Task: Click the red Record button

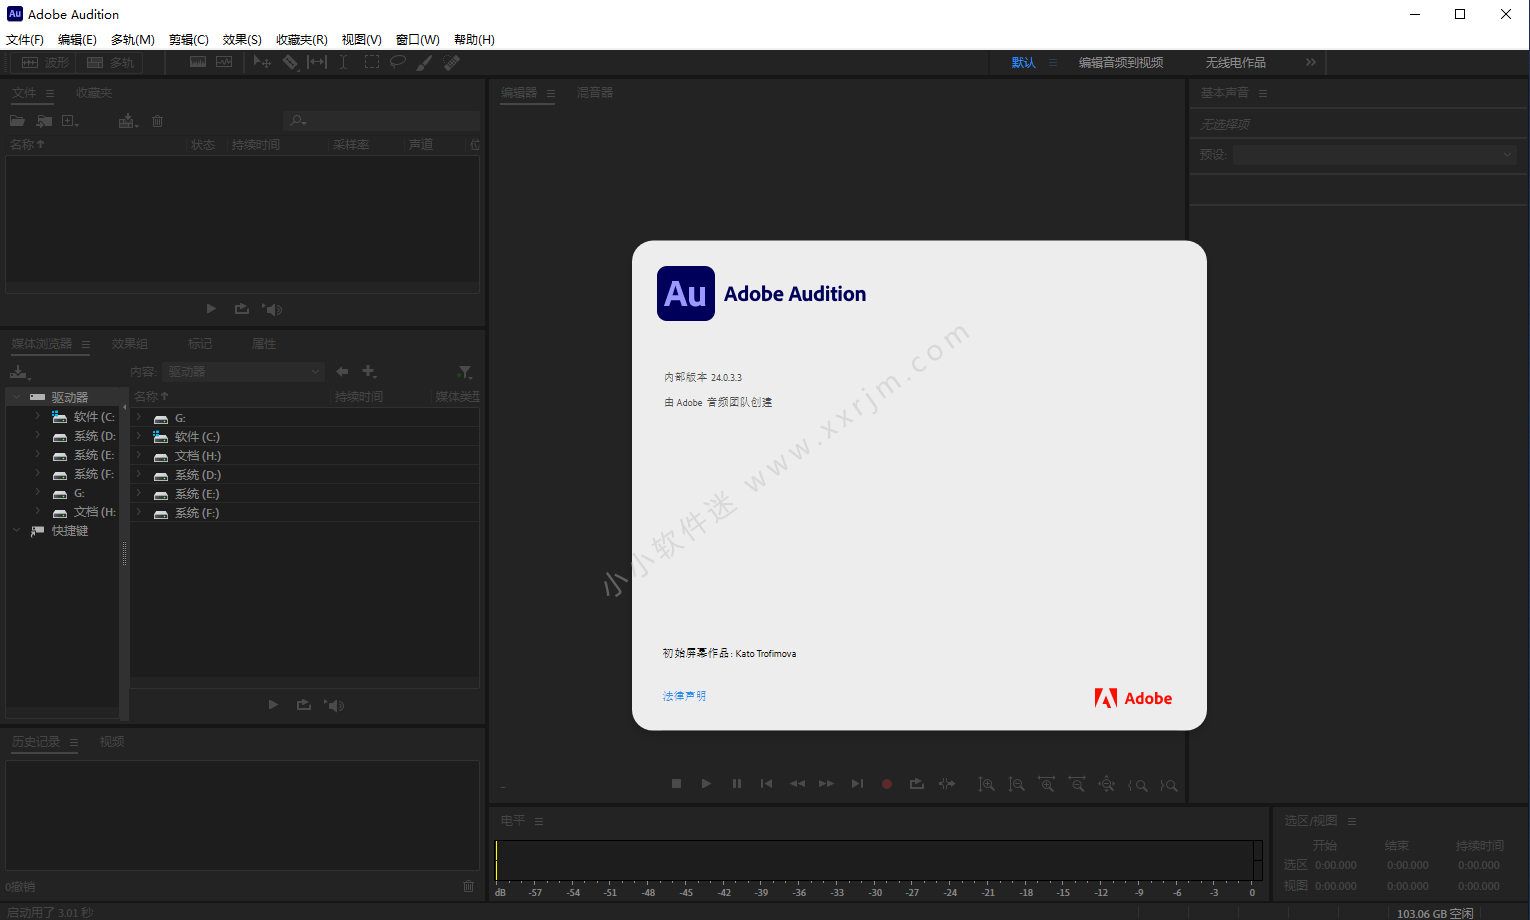Action: coord(886,784)
